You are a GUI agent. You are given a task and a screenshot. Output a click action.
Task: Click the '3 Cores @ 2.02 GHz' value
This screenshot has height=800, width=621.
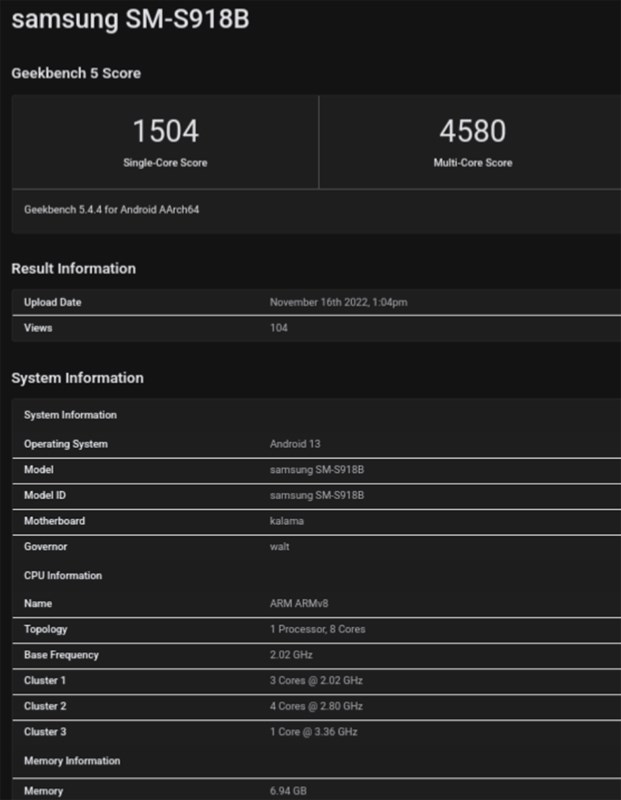coord(316,681)
